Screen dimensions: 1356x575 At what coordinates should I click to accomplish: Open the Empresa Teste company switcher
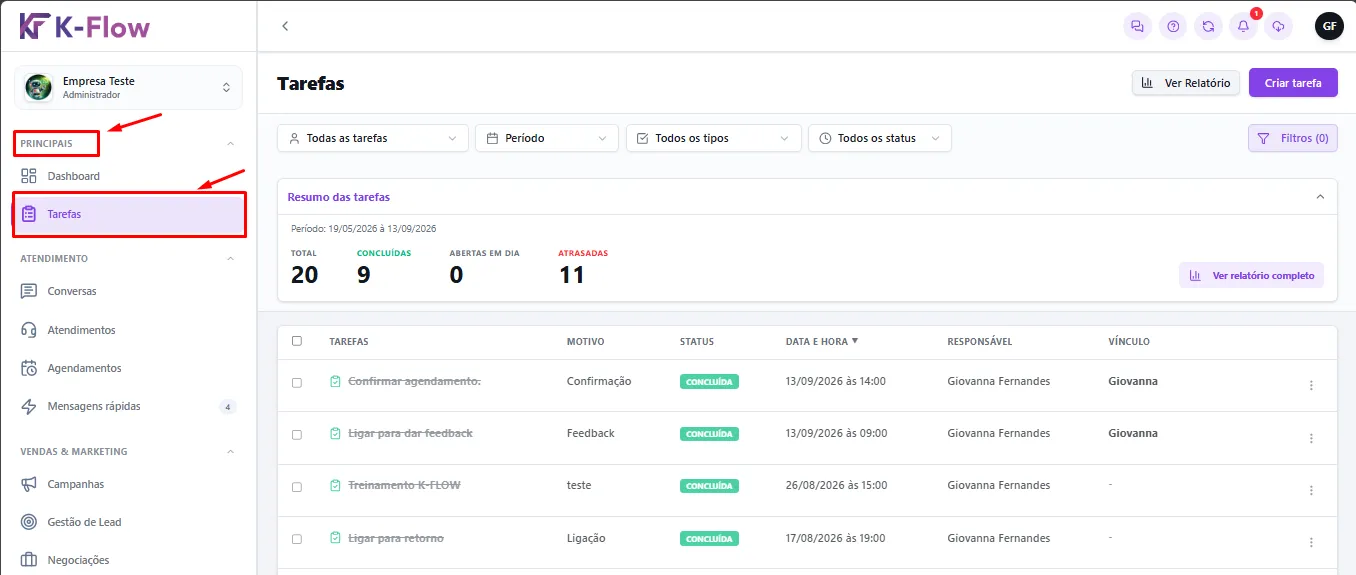click(128, 87)
